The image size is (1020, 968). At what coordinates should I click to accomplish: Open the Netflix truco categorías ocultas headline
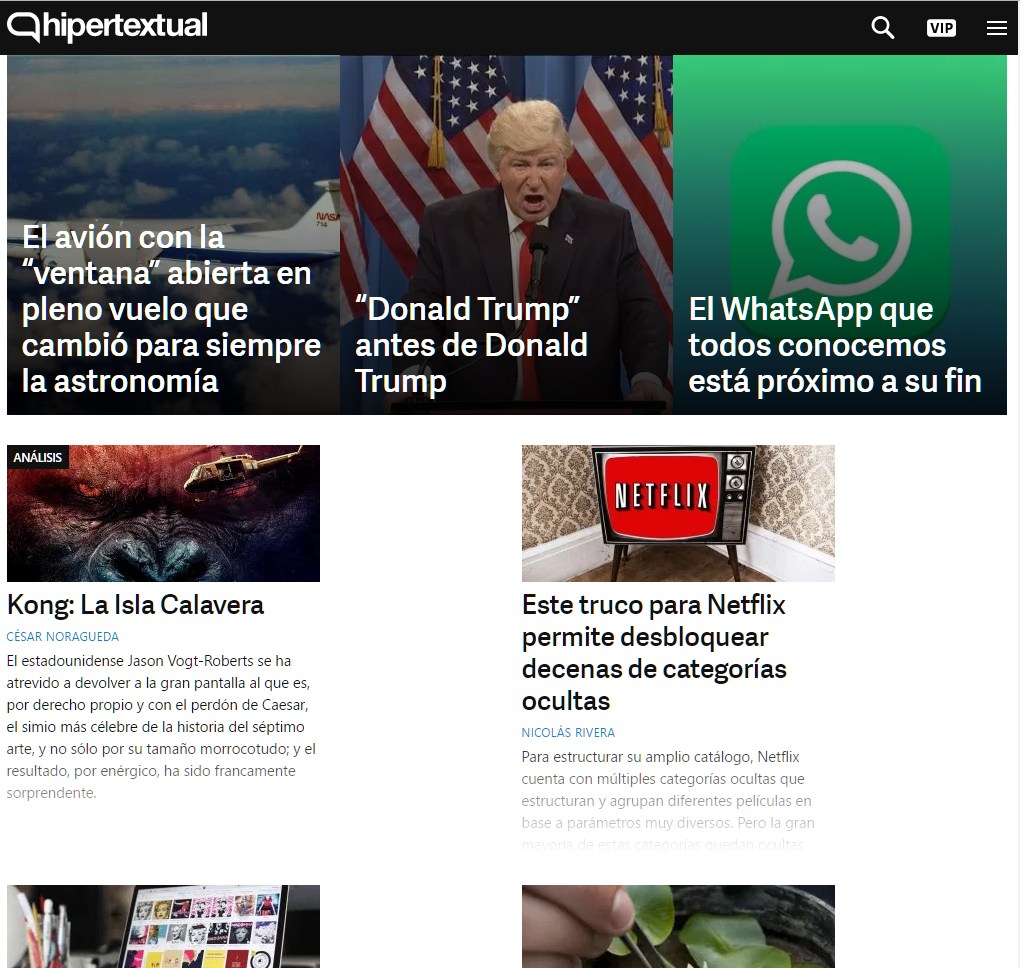tap(654, 652)
